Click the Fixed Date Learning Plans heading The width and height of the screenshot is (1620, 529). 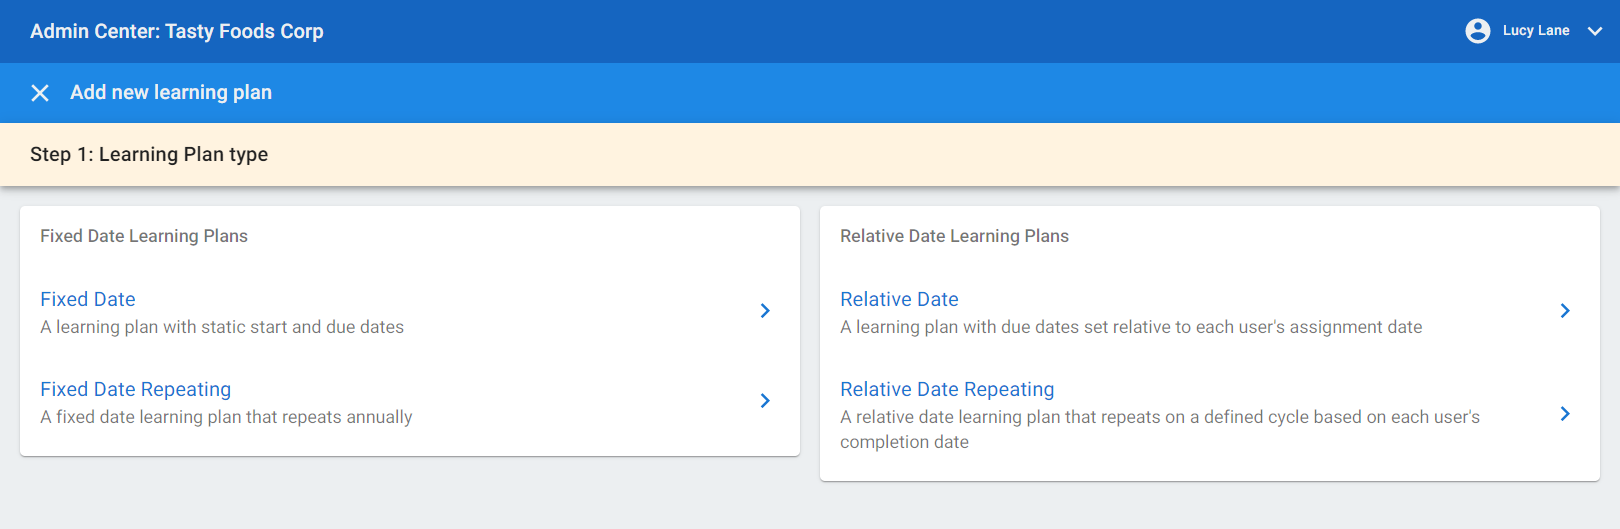tap(144, 236)
